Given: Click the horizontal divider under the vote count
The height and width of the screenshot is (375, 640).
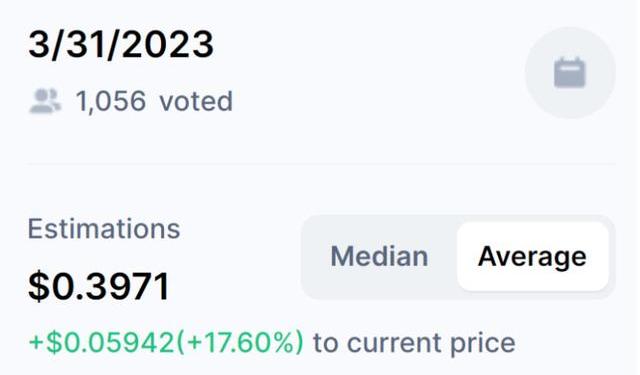Looking at the screenshot, I should pos(322,164).
